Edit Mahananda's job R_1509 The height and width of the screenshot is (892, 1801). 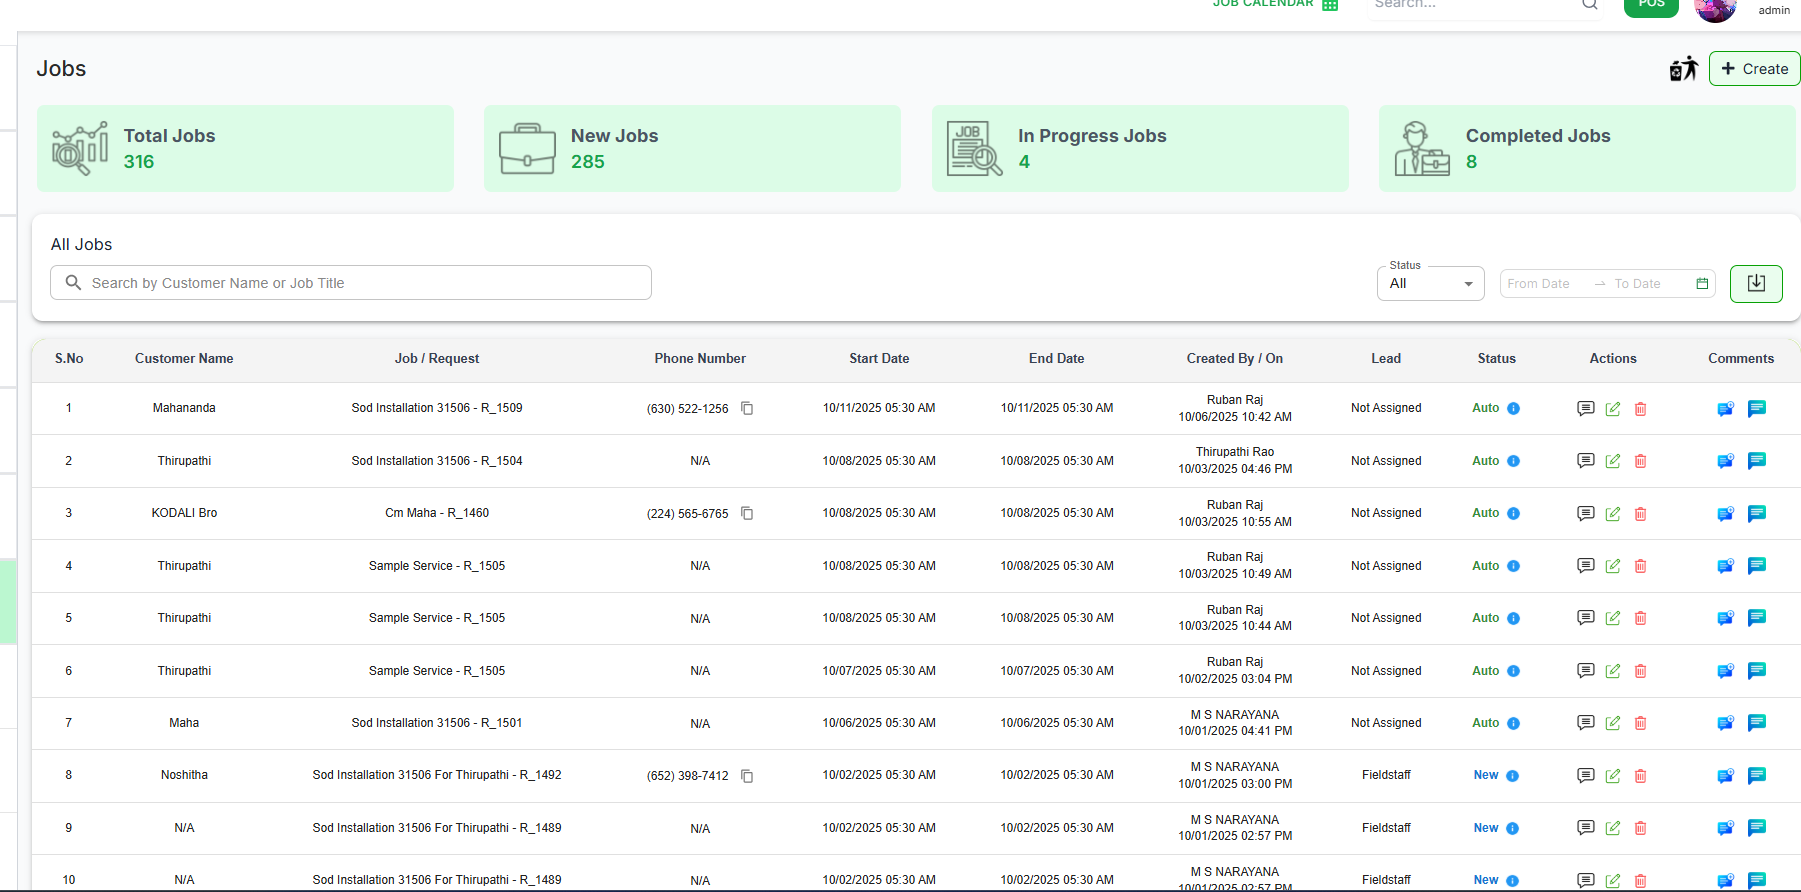click(x=1613, y=408)
